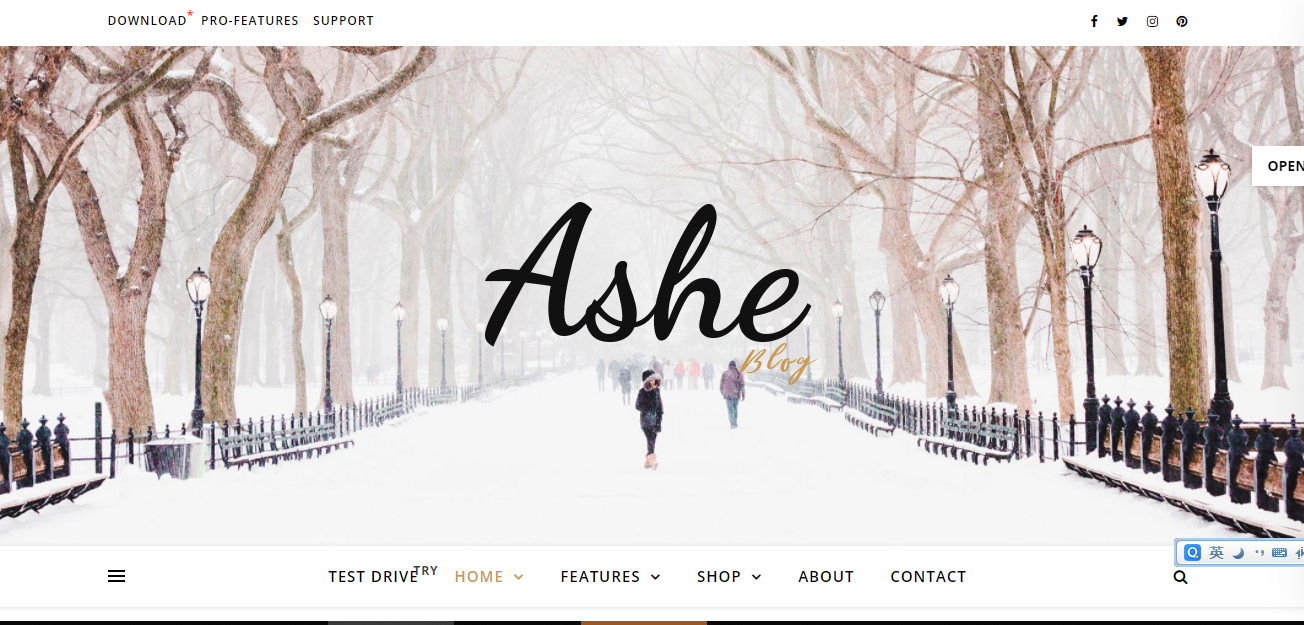Click the Pro-Features link
Image resolution: width=1304 pixels, height=625 pixels.
(x=250, y=21)
